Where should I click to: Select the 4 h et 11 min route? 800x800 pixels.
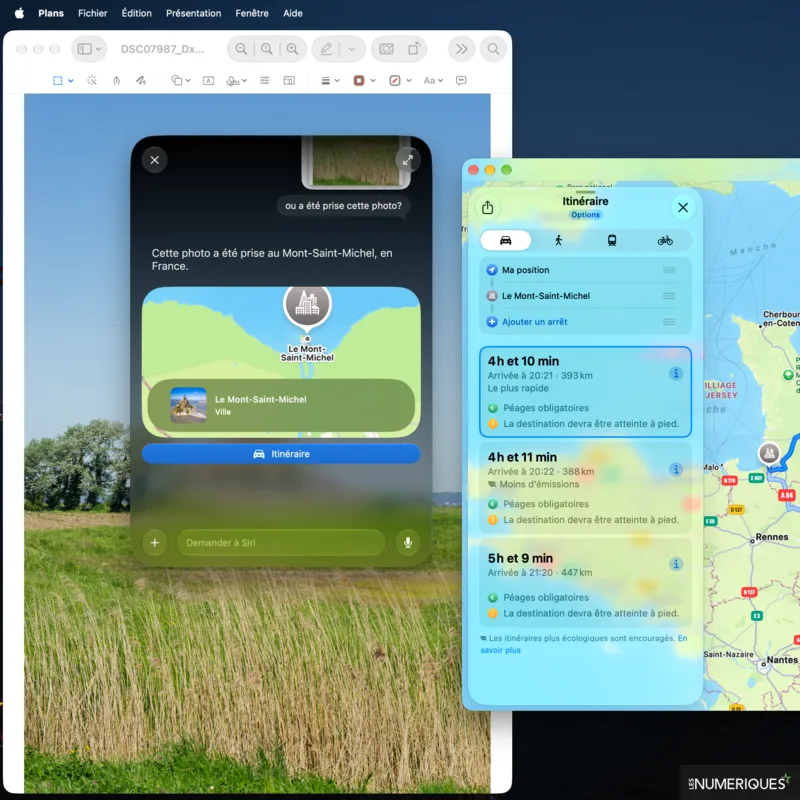585,488
